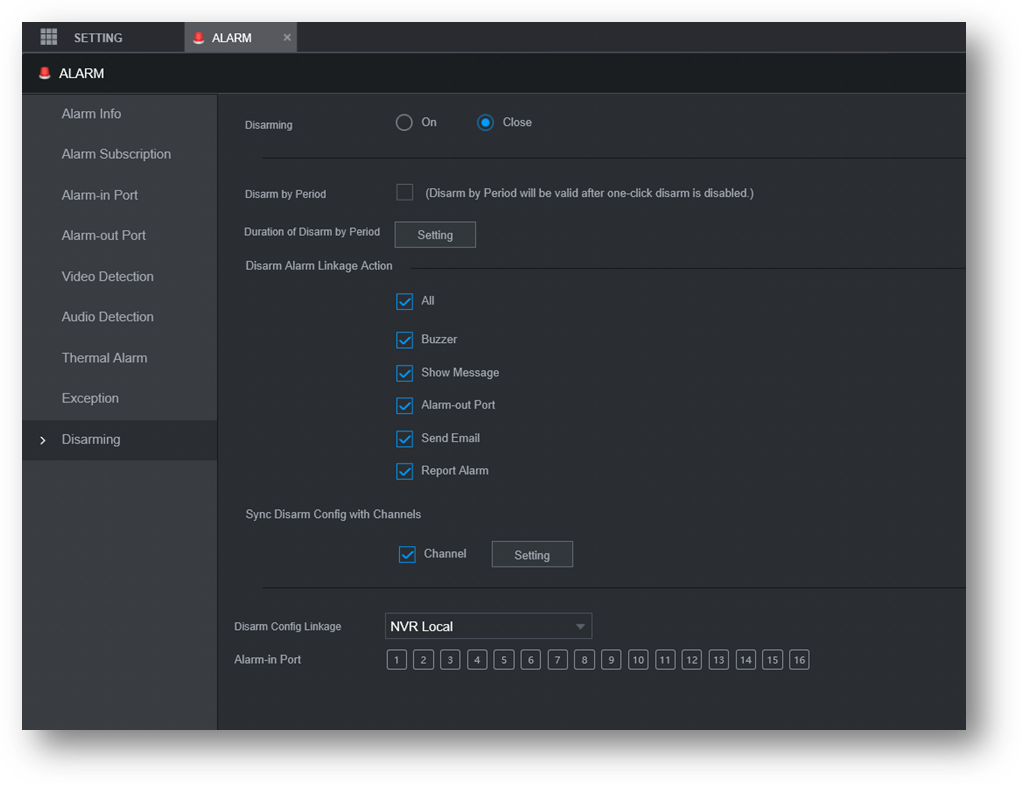Go to the Alarm Subscription section
This screenshot has height=785, width=1021.
[x=116, y=154]
